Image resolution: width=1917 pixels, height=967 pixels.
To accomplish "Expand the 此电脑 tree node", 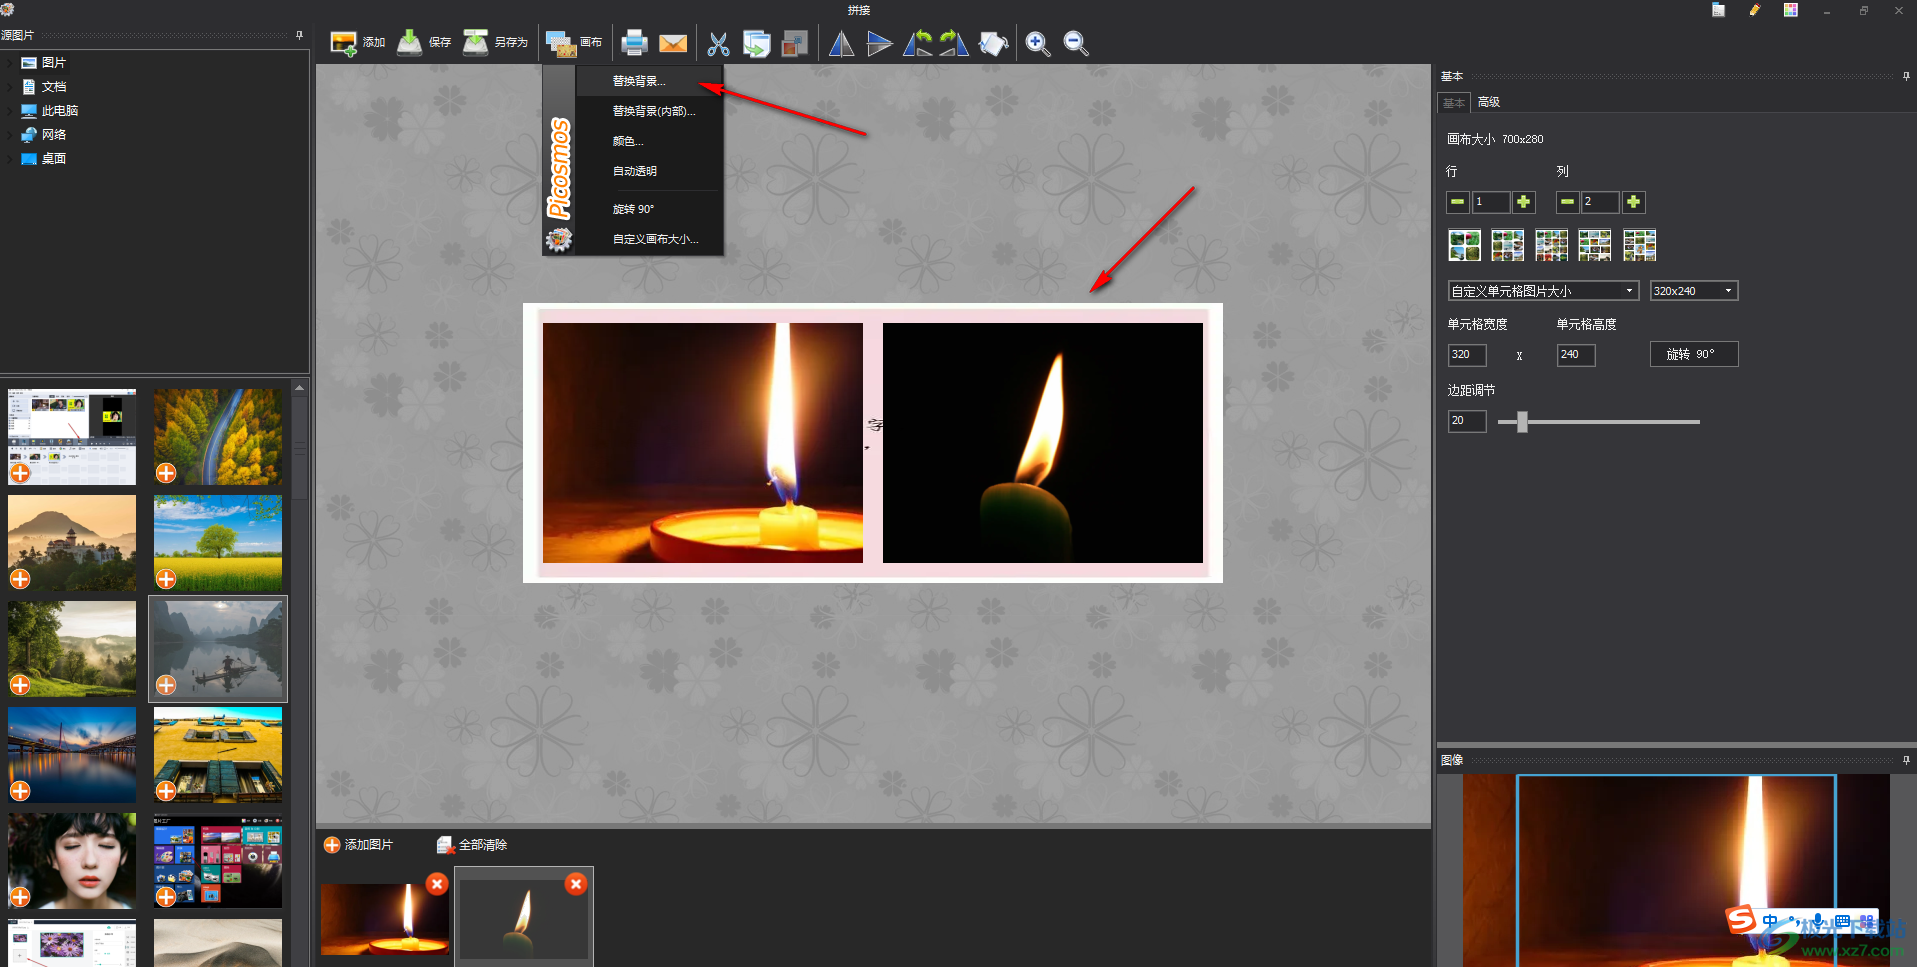I will 11,111.
